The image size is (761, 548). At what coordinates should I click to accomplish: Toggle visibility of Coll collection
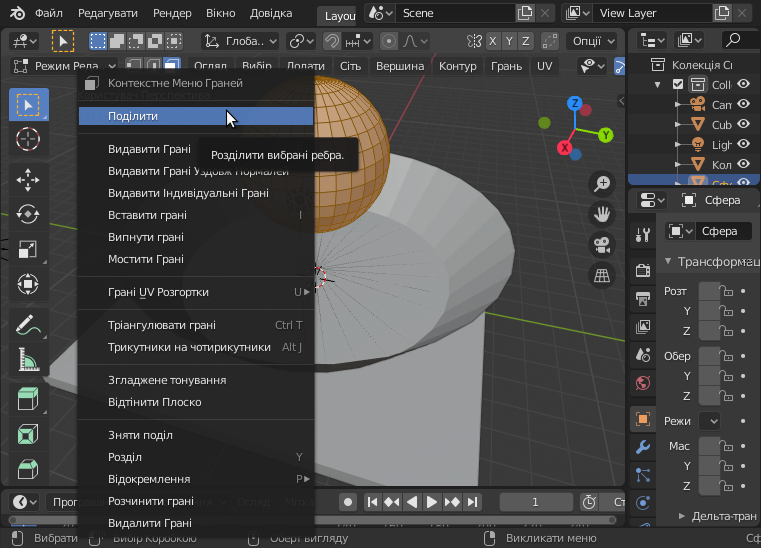[744, 84]
